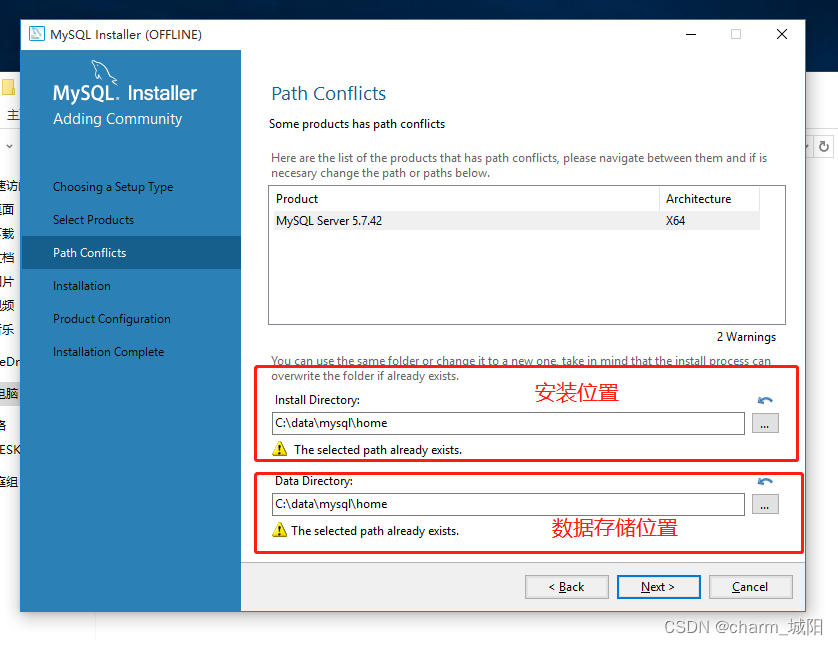Undo the Install Directory change with revert arrow
Screen dimensions: 838x645
click(x=765, y=400)
